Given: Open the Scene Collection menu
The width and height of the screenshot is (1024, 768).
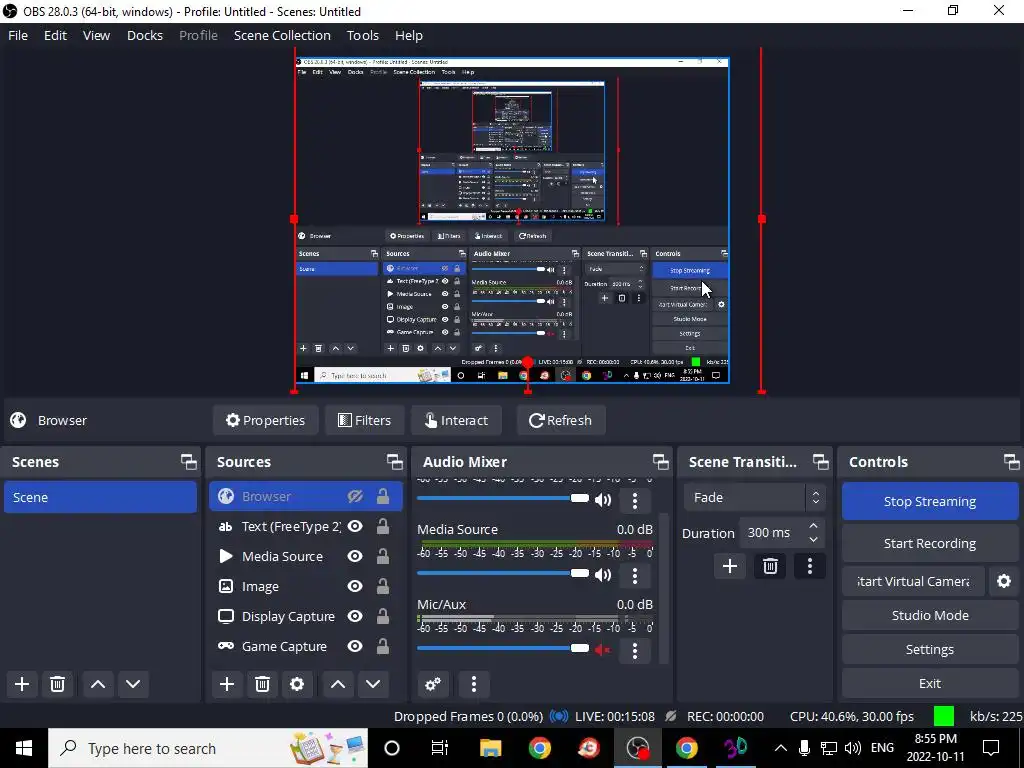Looking at the screenshot, I should [282, 35].
